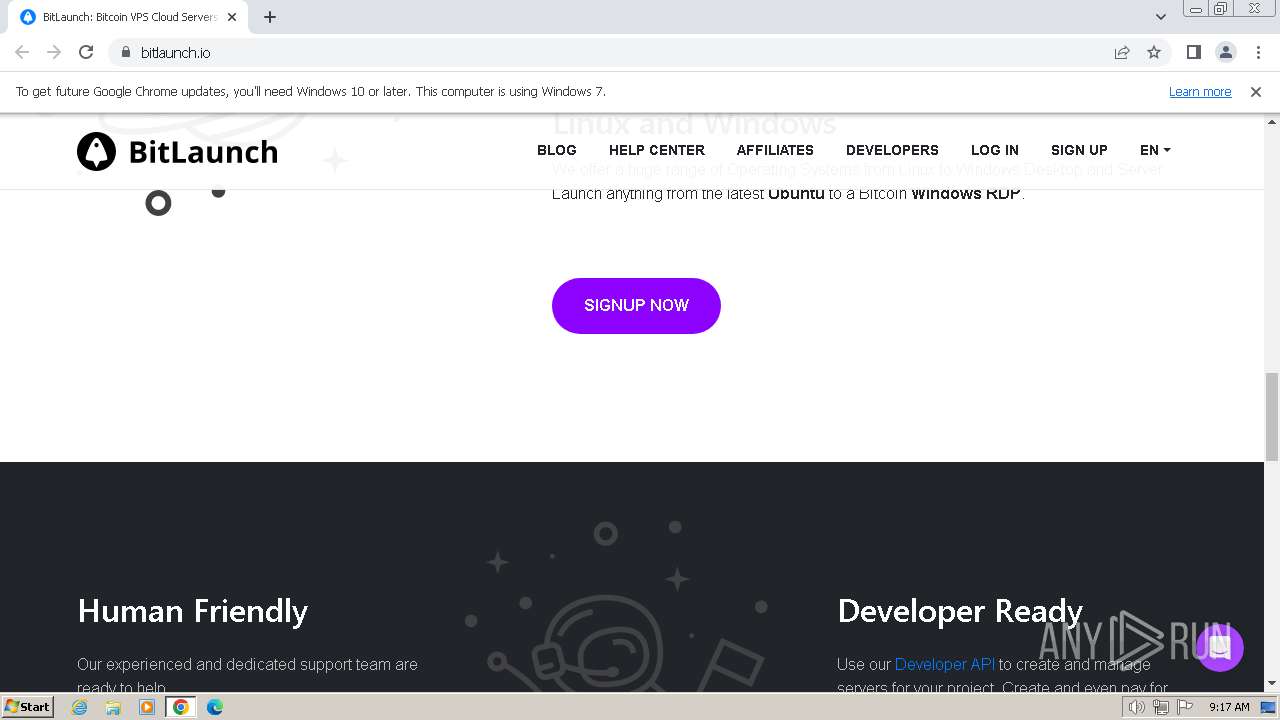Select the BitLaunch tab title

pos(130,17)
